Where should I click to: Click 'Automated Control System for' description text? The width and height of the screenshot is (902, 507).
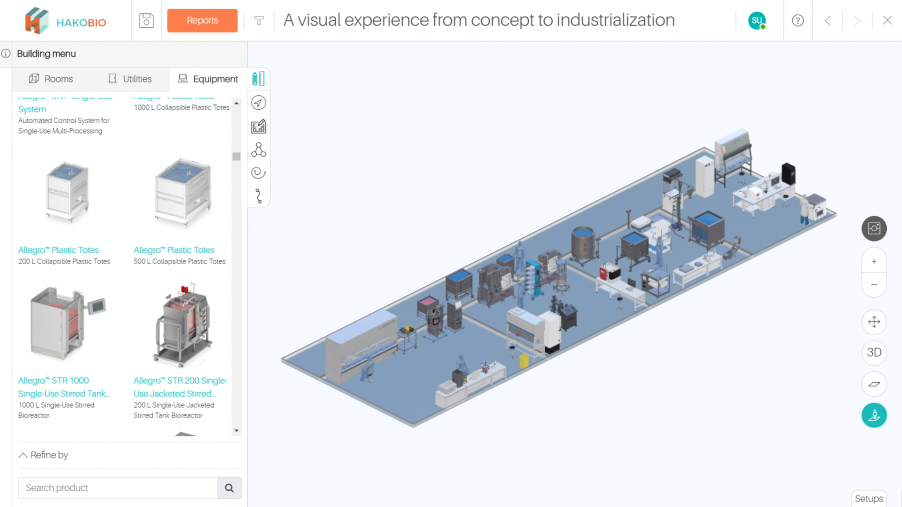tap(64, 121)
